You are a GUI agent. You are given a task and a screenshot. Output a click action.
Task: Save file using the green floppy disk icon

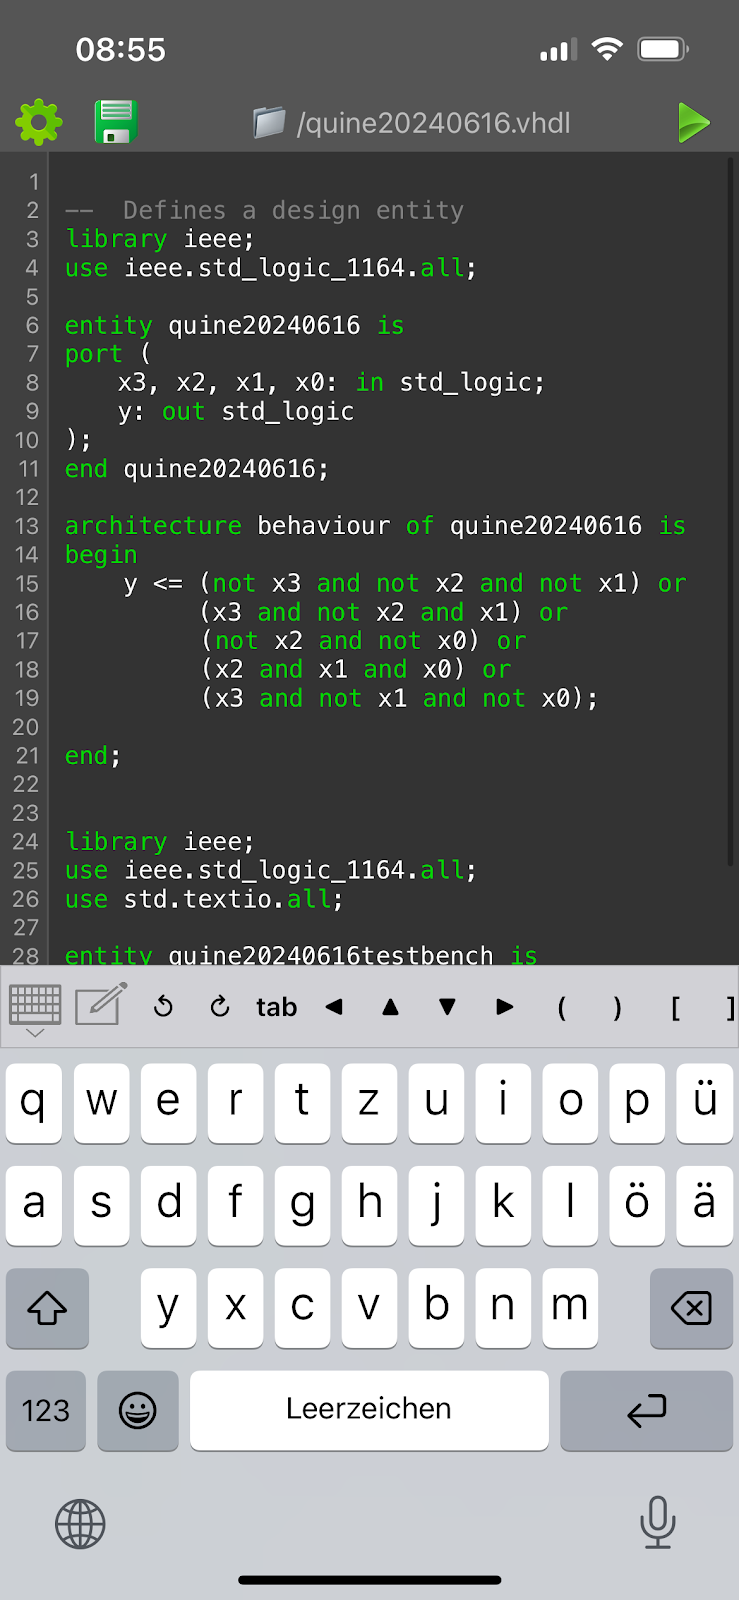tap(116, 123)
